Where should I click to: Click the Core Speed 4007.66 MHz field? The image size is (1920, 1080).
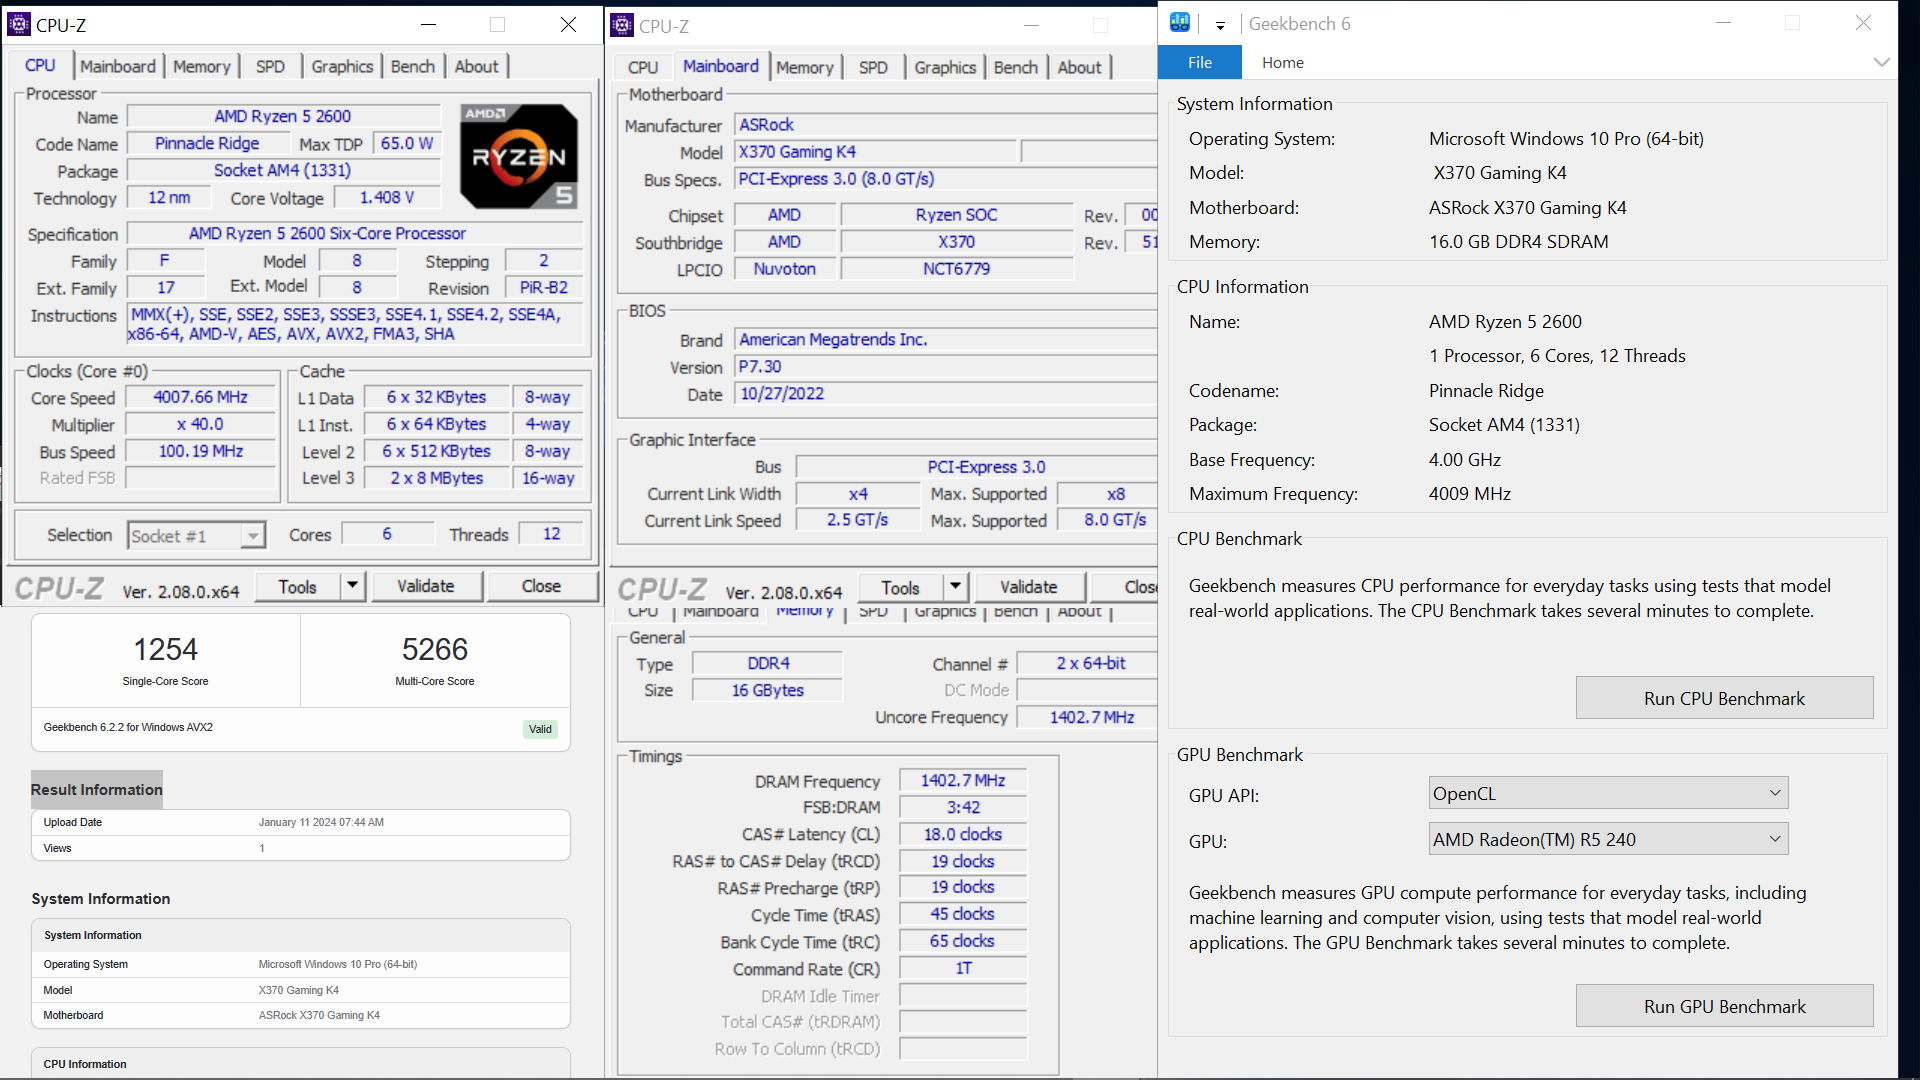pos(201,397)
